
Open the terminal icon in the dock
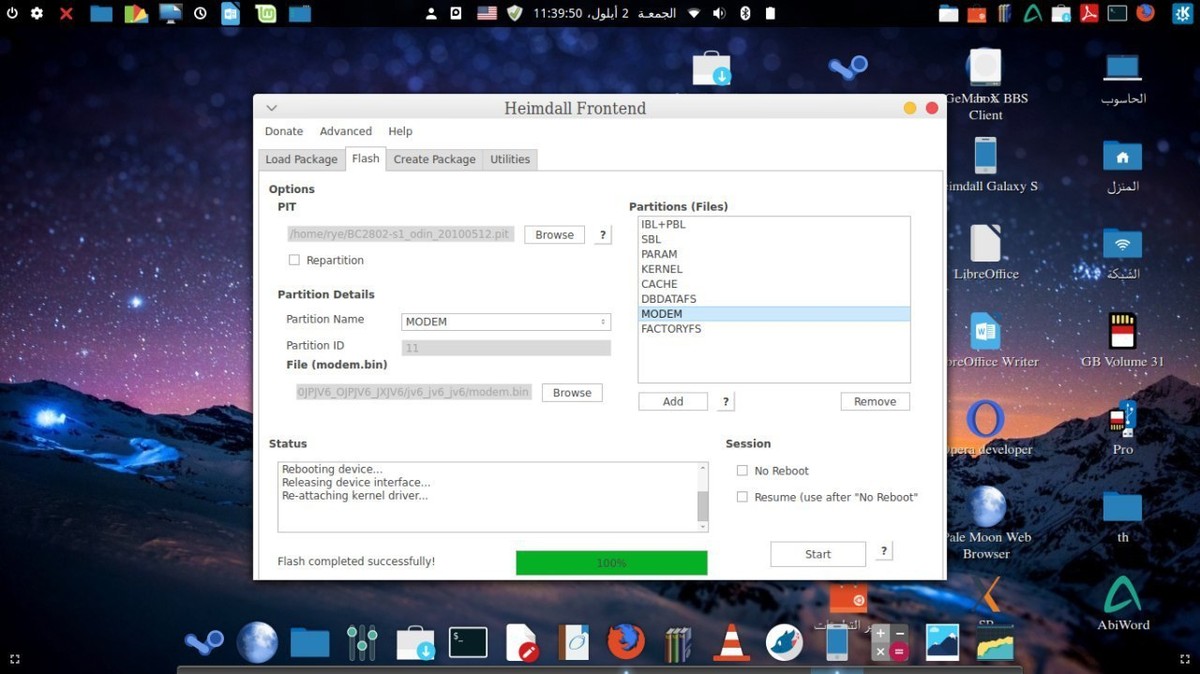click(x=468, y=642)
